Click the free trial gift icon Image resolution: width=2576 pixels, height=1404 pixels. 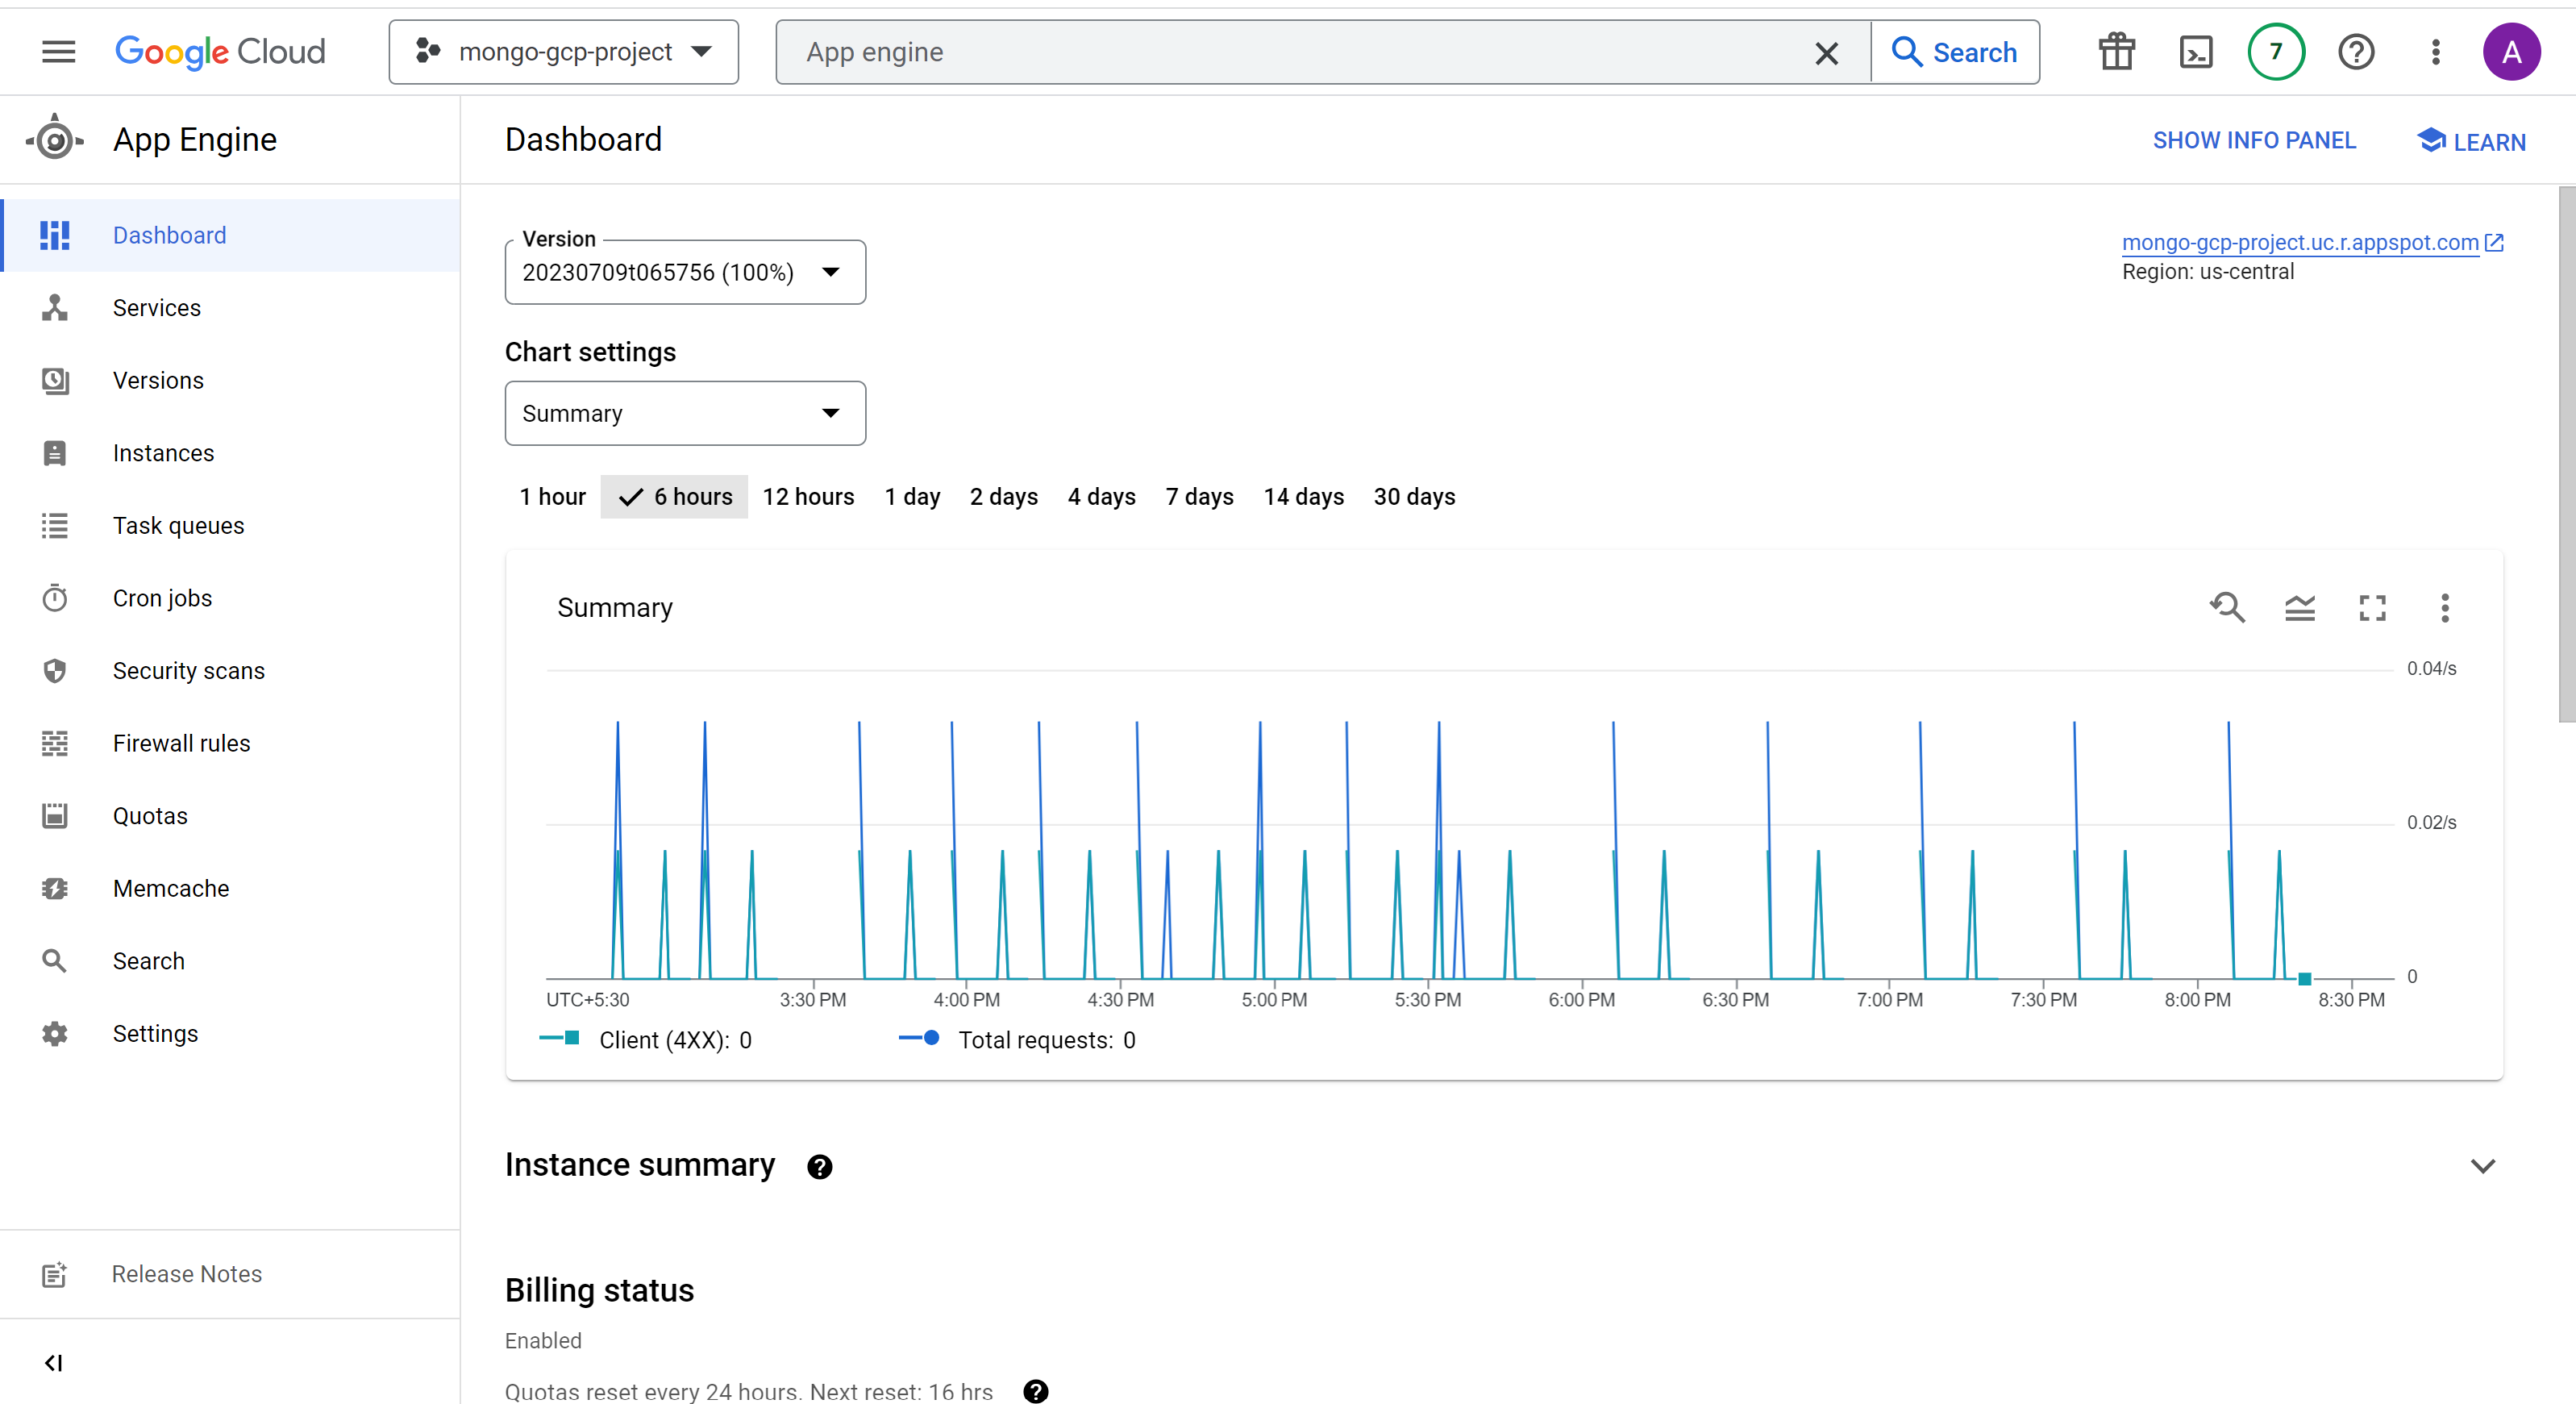(x=2116, y=52)
